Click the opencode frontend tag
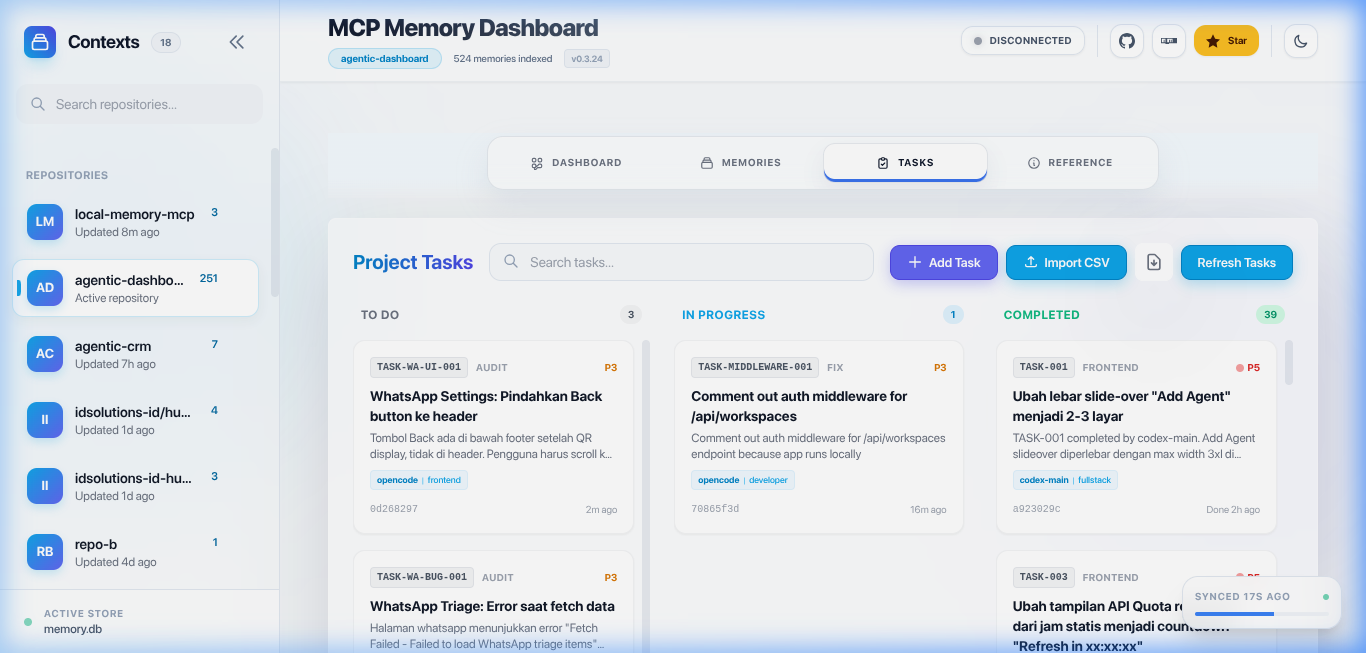 [419, 480]
